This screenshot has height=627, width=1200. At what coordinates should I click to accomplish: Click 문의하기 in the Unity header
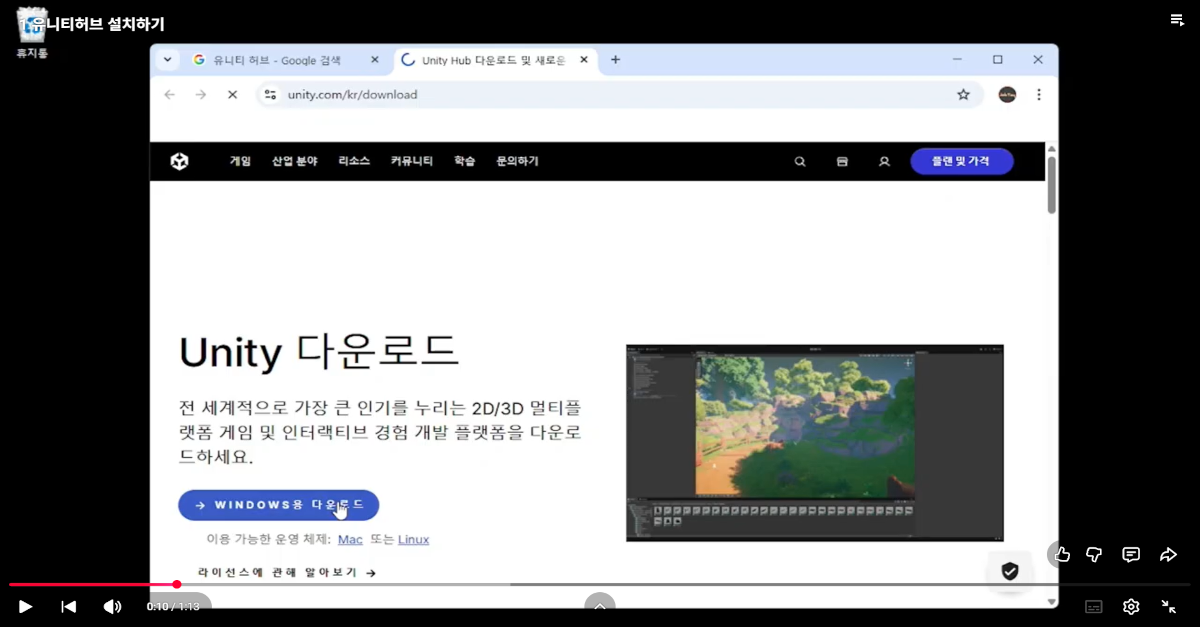(x=517, y=161)
